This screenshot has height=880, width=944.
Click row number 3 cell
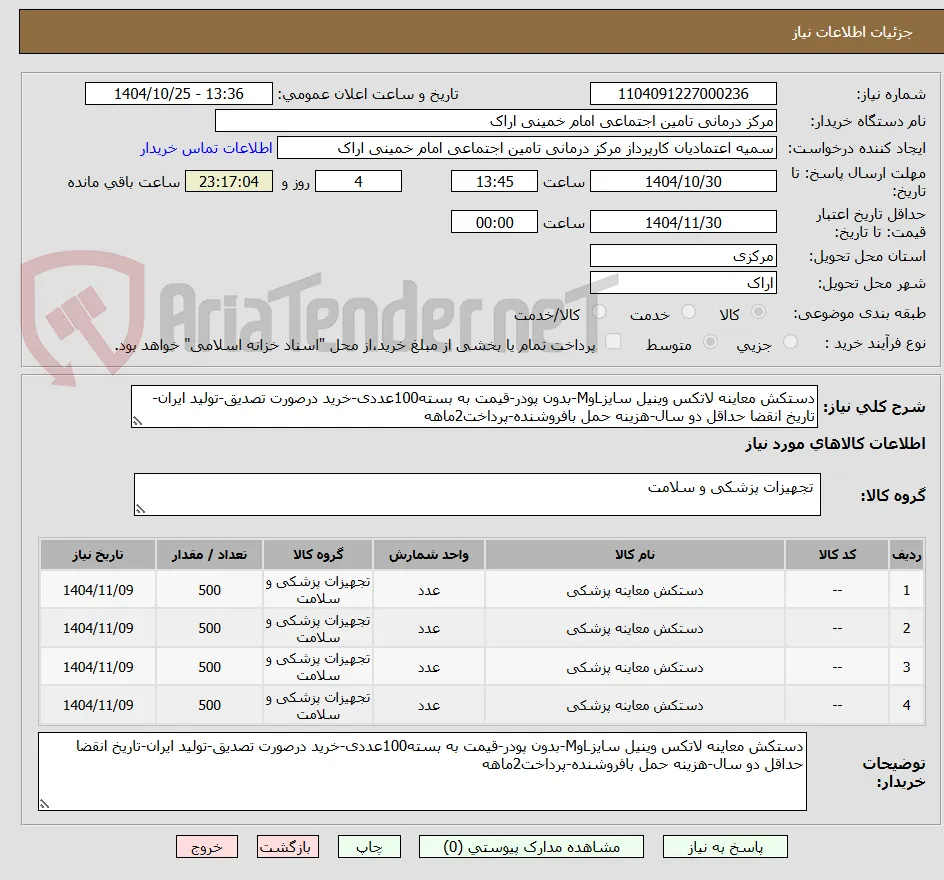tap(906, 668)
